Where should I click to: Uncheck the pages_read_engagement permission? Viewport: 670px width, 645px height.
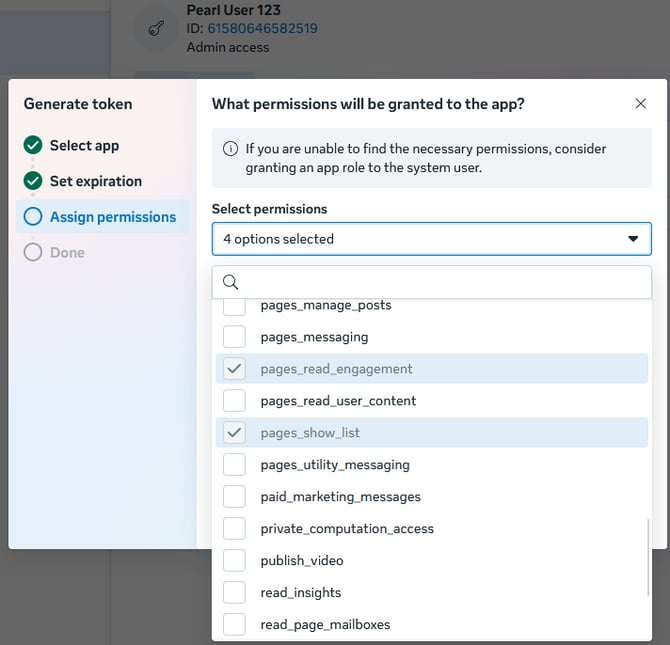234,369
